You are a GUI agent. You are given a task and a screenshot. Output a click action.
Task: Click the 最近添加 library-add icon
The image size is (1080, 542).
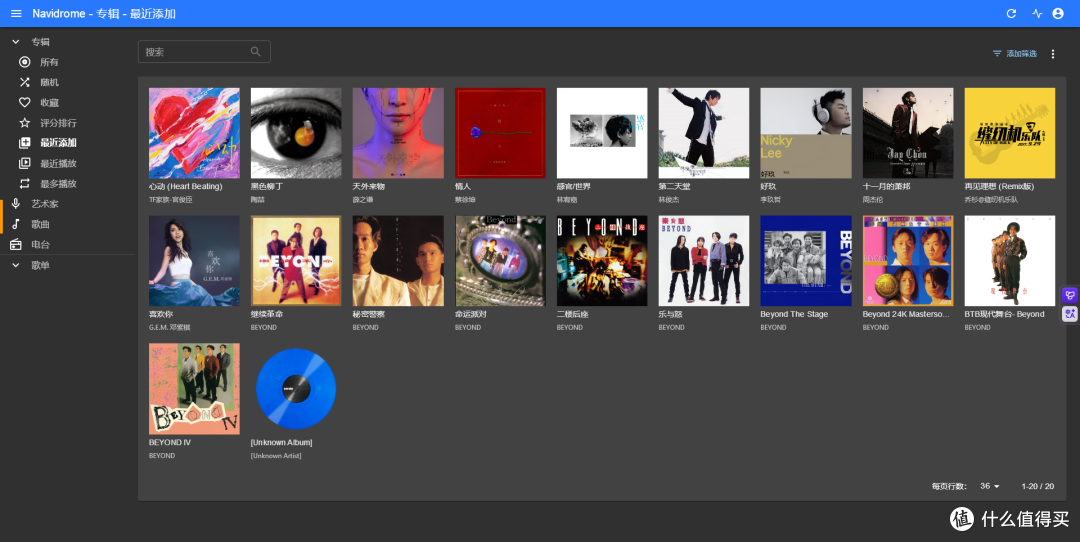25,143
